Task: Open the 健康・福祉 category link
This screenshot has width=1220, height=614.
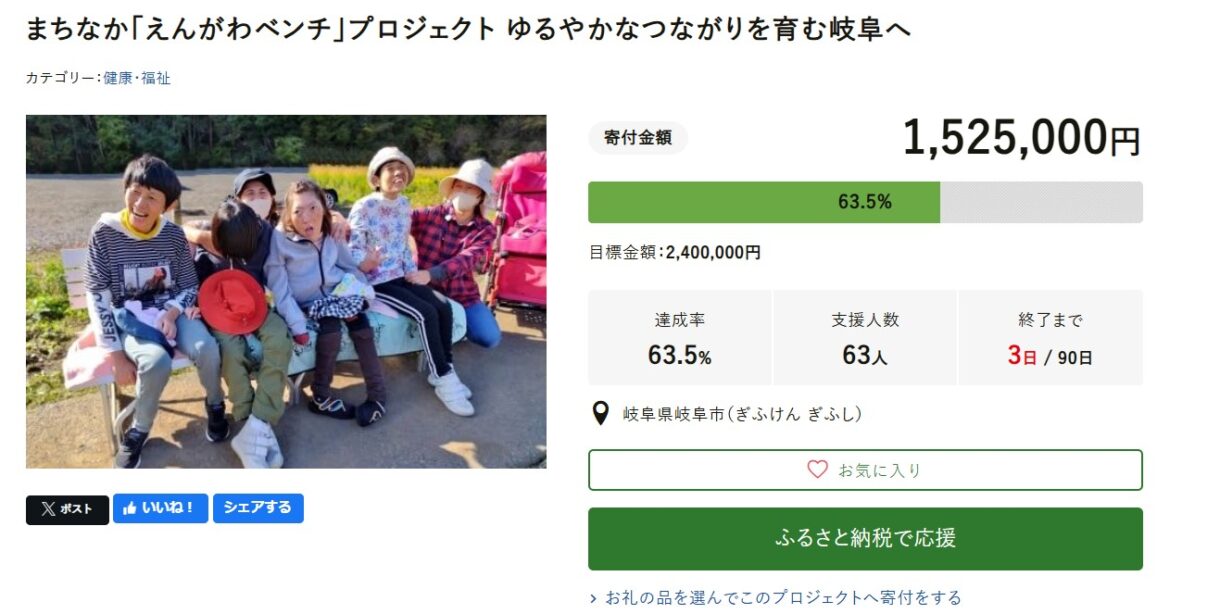Action: coord(137,78)
